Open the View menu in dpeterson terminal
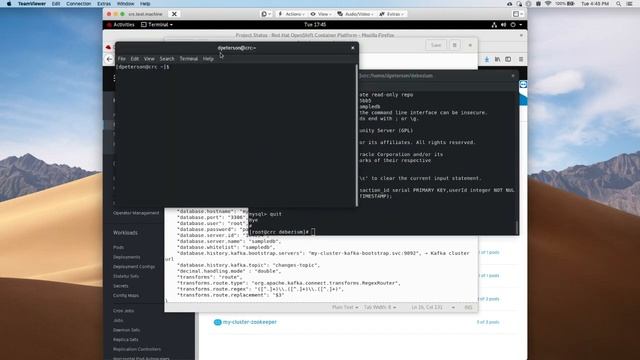 [149, 59]
